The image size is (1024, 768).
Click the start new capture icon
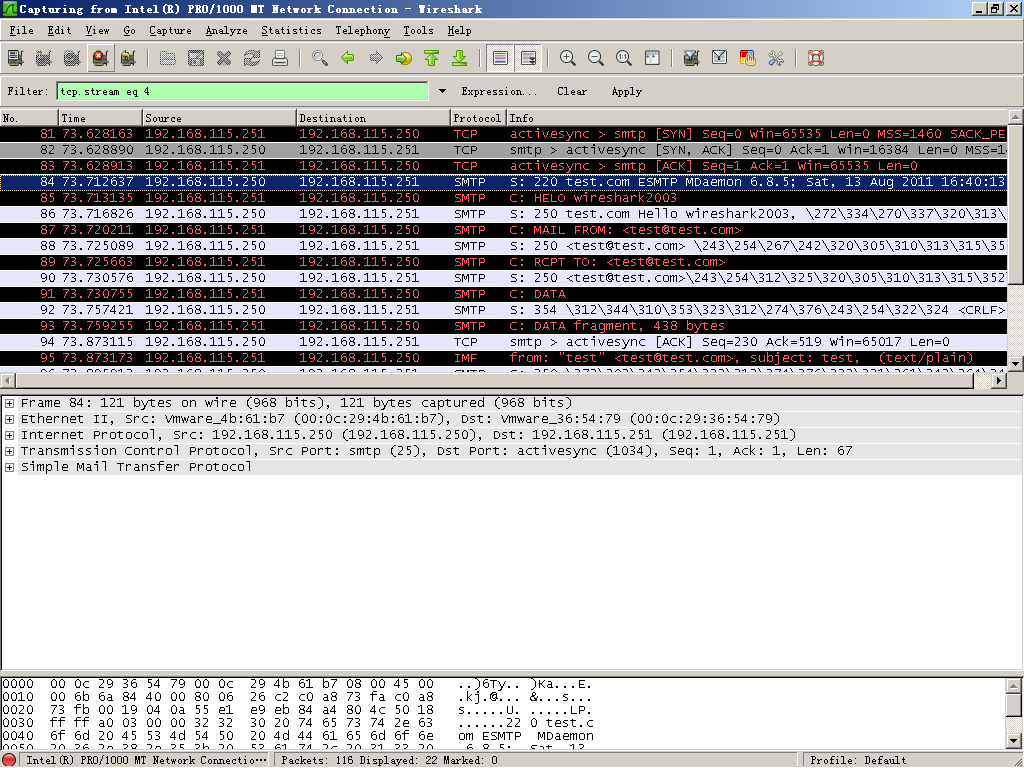coord(72,58)
